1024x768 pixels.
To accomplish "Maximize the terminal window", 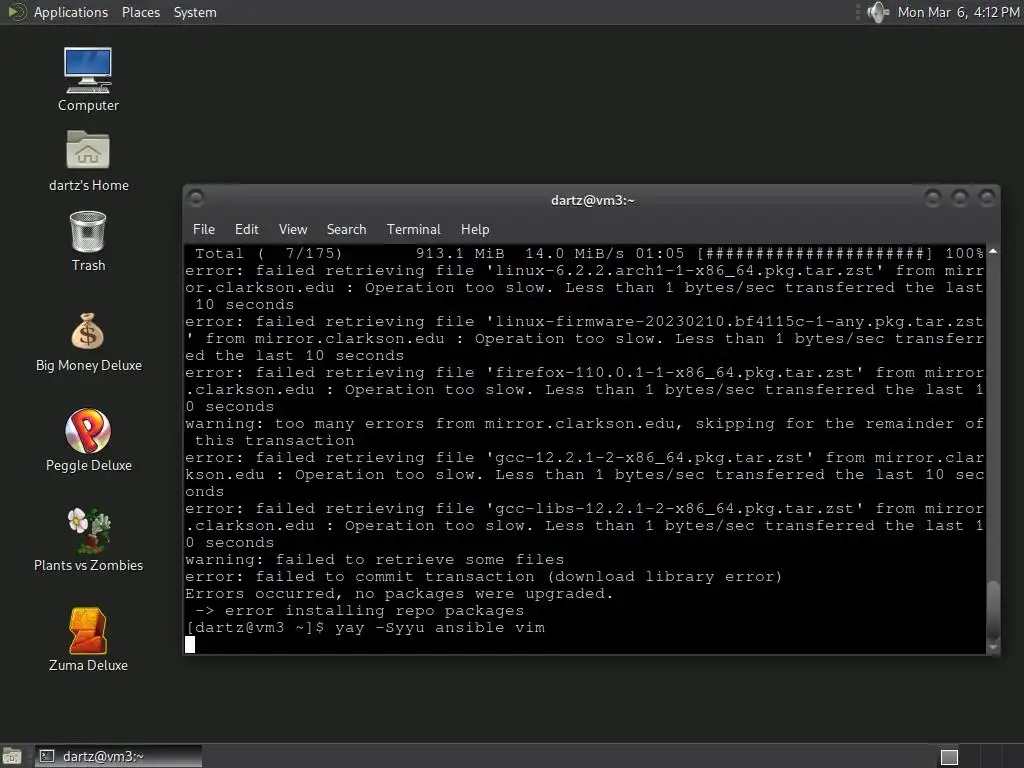I will [x=959, y=197].
